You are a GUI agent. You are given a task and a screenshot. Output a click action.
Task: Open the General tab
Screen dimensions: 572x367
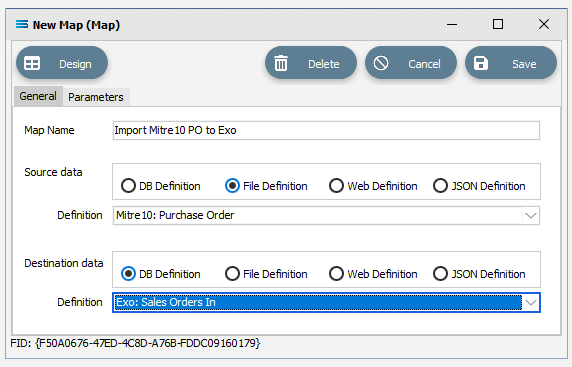pos(38,96)
